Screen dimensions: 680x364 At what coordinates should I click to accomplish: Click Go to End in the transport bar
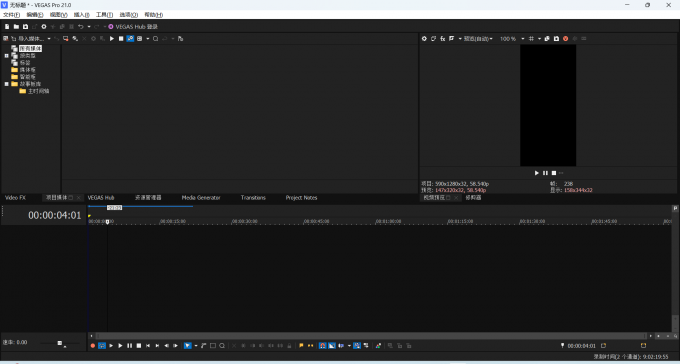point(157,346)
